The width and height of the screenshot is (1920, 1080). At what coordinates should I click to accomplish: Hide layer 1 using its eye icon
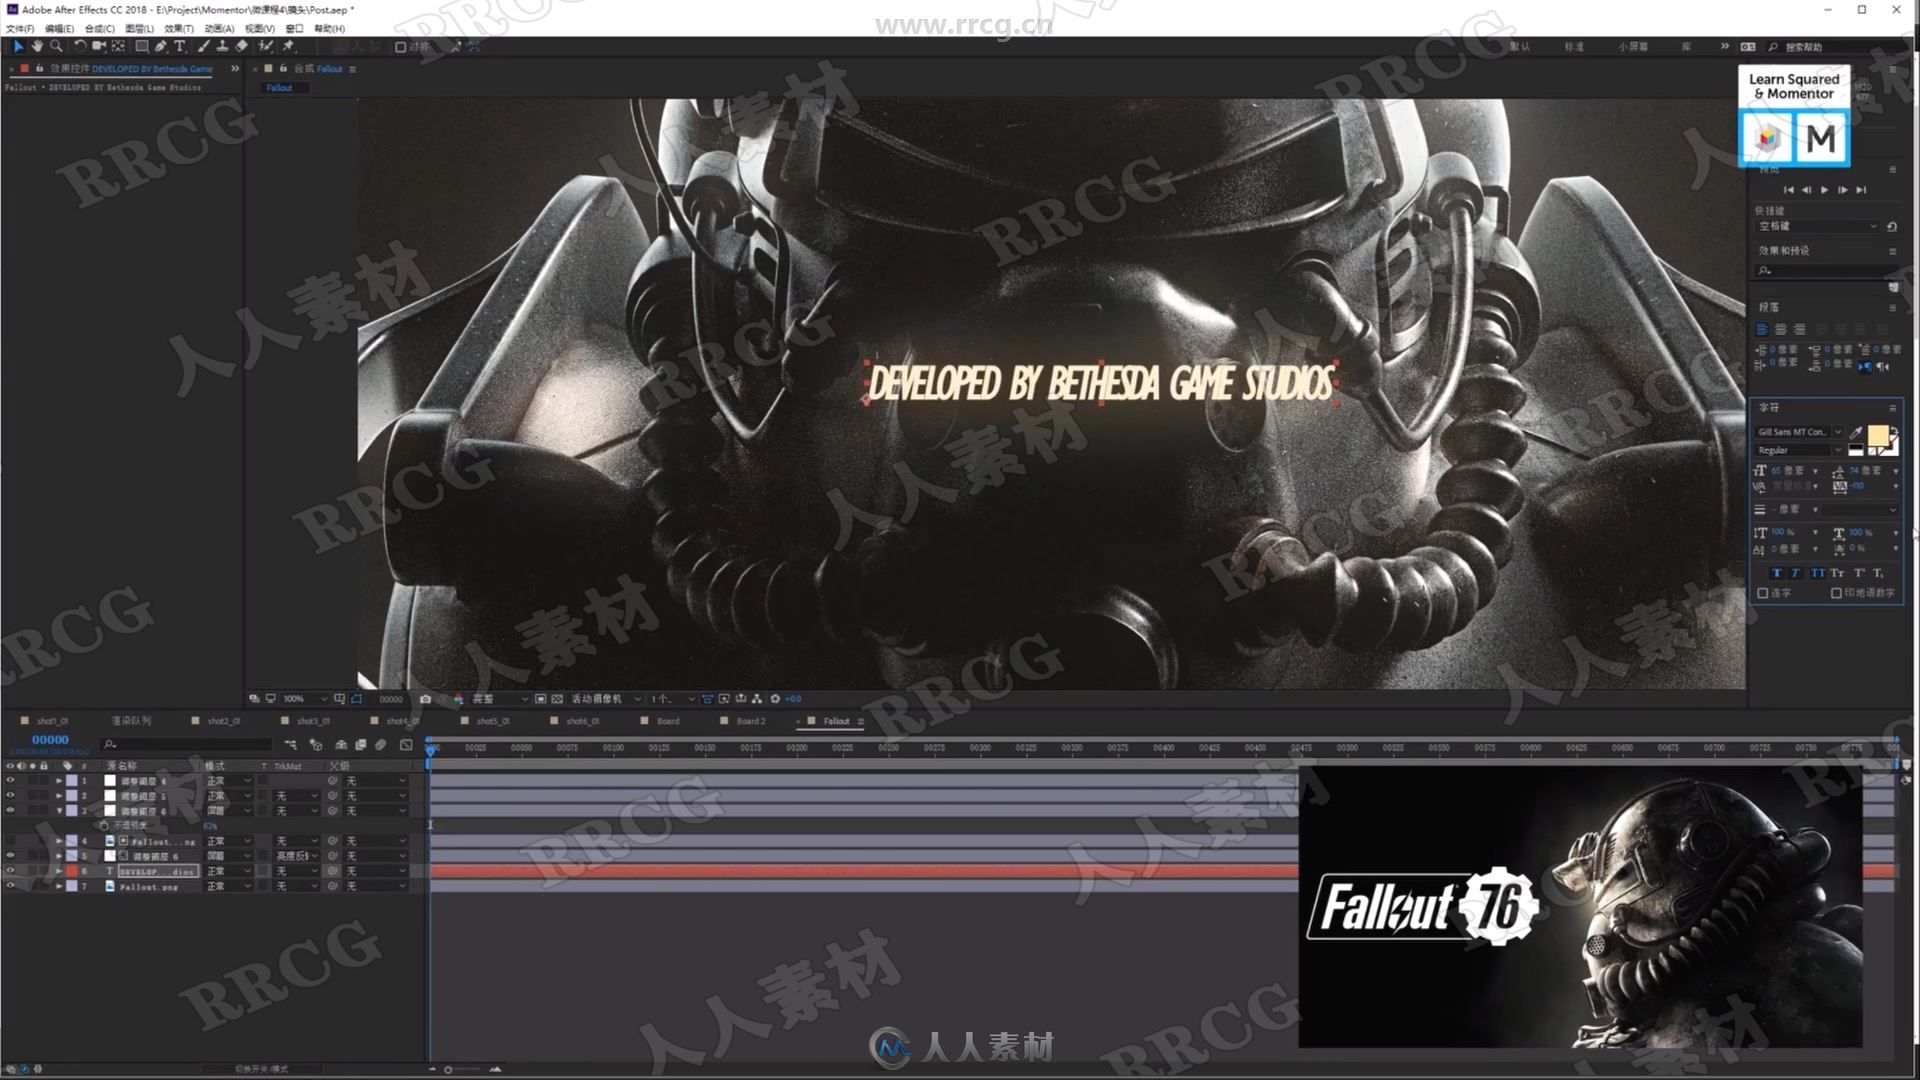[11, 781]
